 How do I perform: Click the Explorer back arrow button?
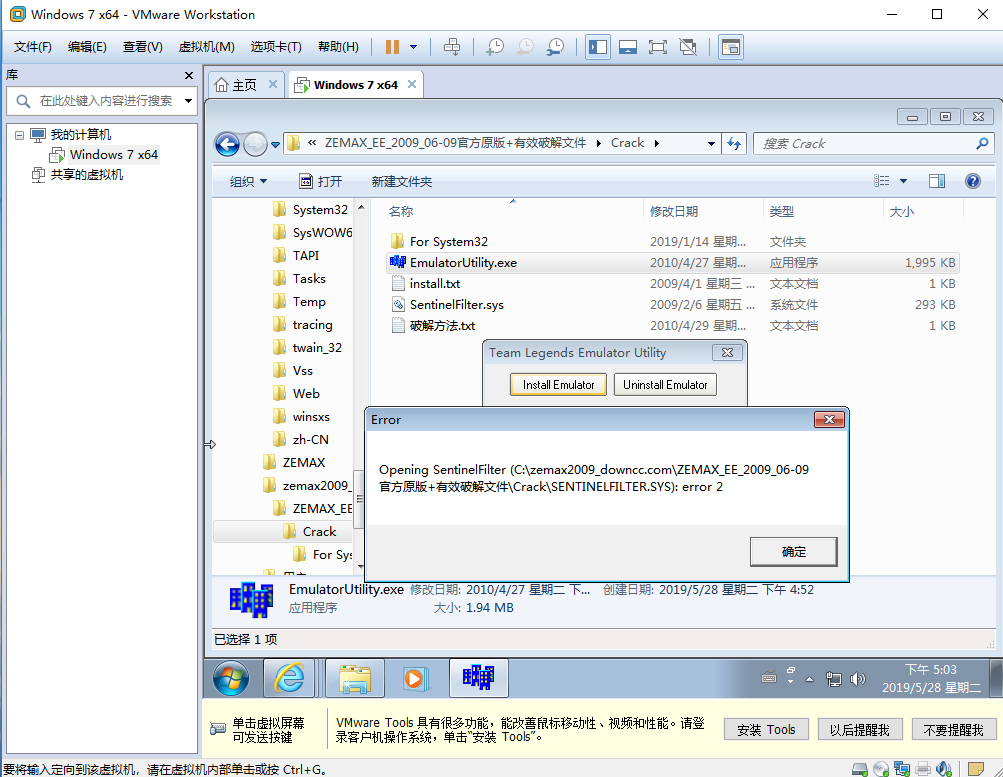click(x=227, y=144)
